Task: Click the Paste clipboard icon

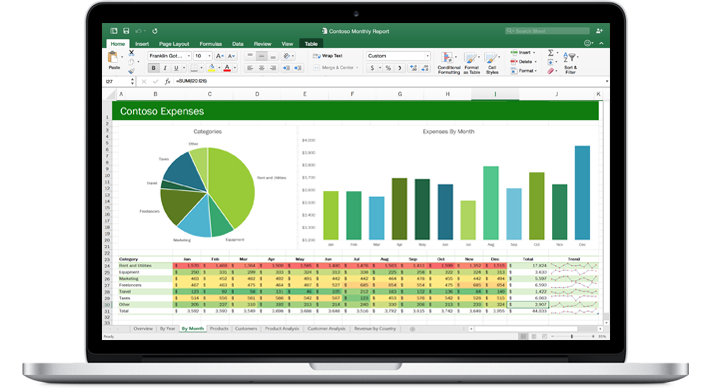Action: [x=113, y=57]
